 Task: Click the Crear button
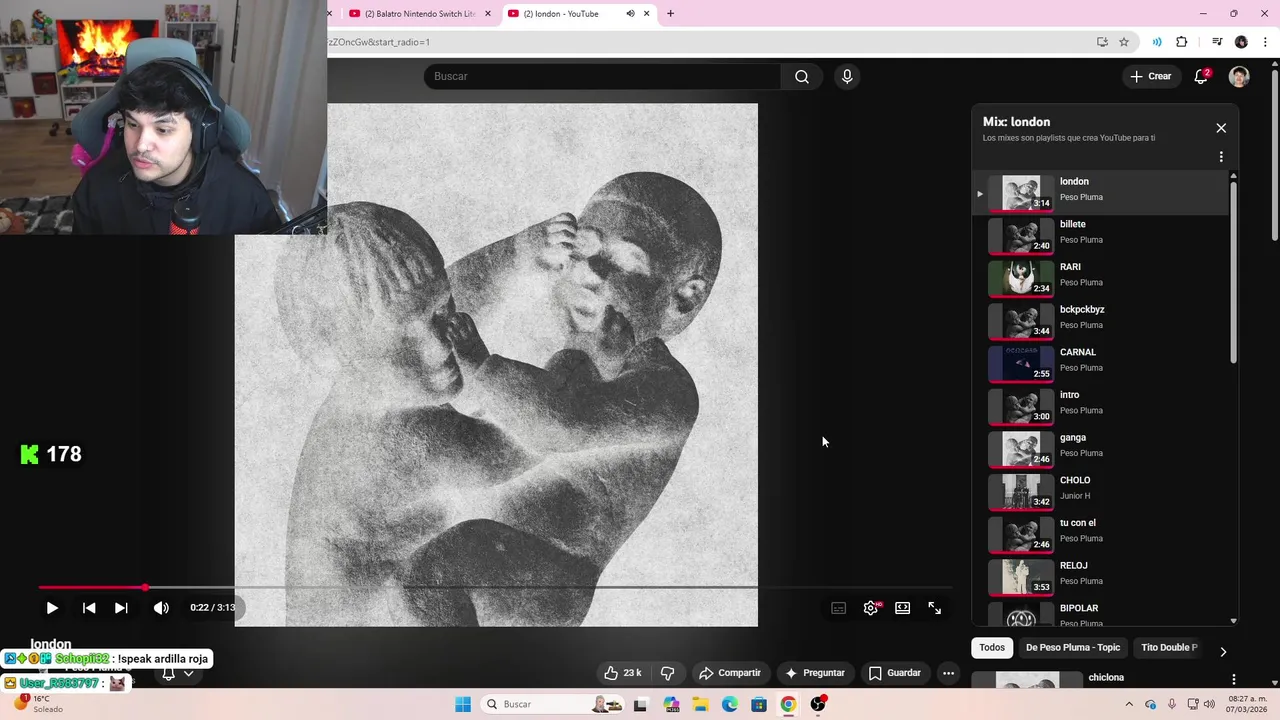(1150, 77)
